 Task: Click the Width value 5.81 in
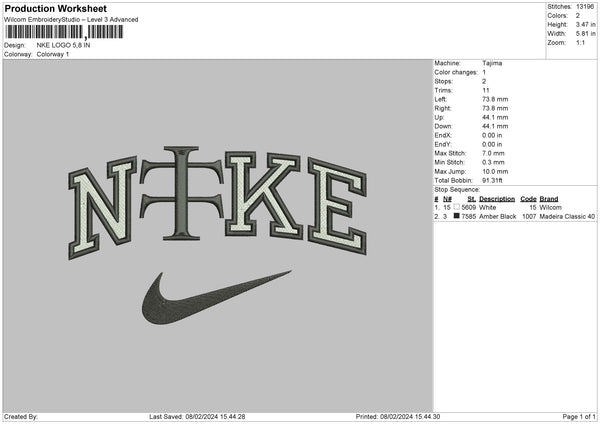585,34
